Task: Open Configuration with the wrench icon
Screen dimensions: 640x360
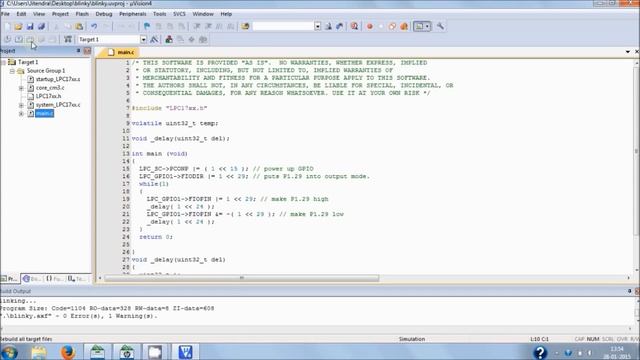Action: pyautogui.click(x=440, y=27)
